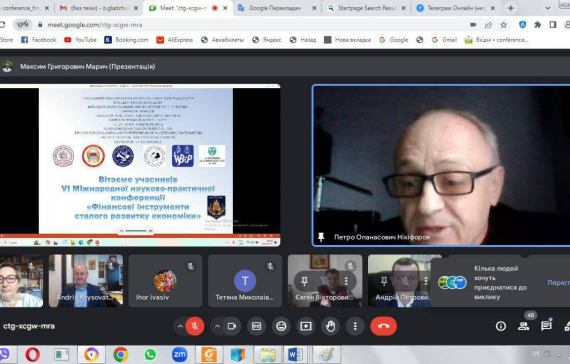Switch to the Startpage Search Results tab
This screenshot has width=570, height=364.
coord(366,8)
